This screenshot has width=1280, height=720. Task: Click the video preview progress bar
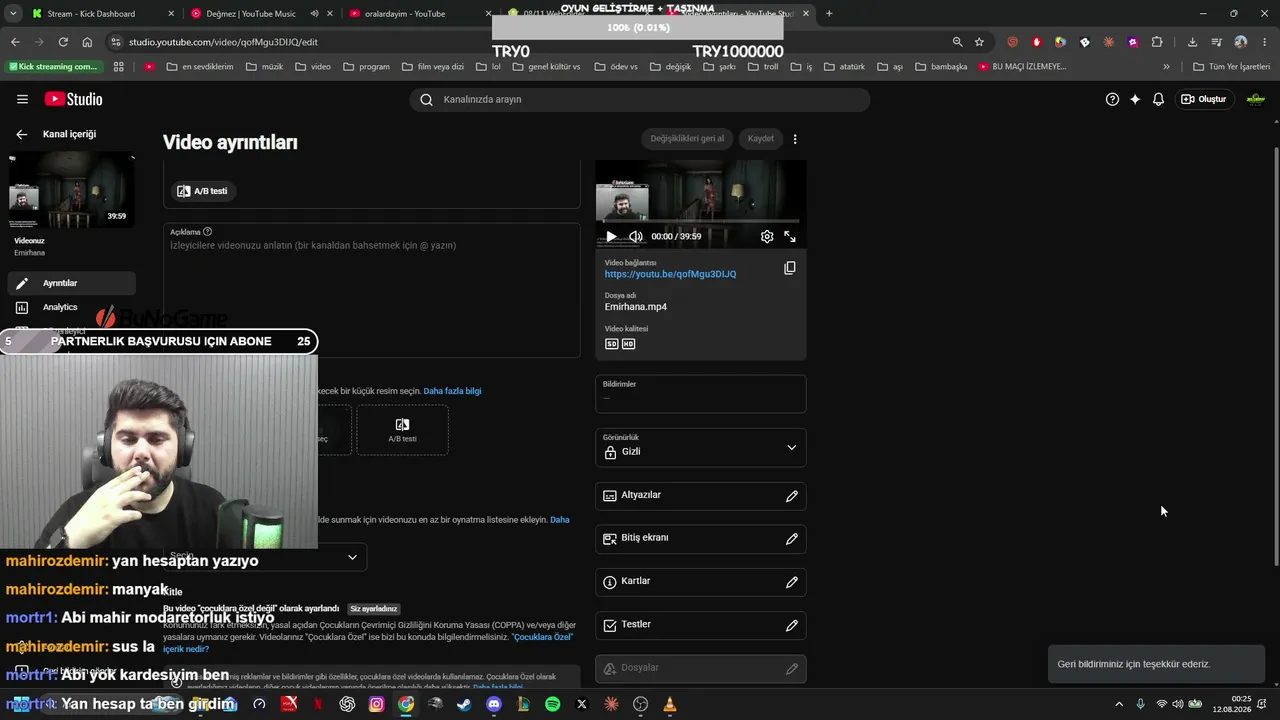(700, 220)
